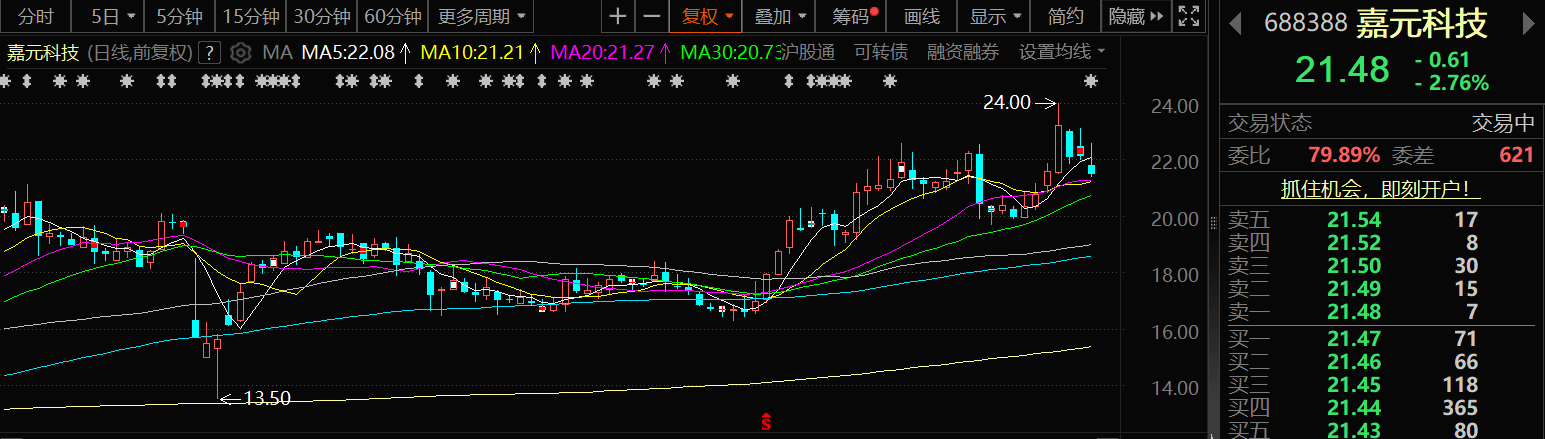Toggle the 简约 simple view mode
1545x439 pixels.
(x=1065, y=16)
